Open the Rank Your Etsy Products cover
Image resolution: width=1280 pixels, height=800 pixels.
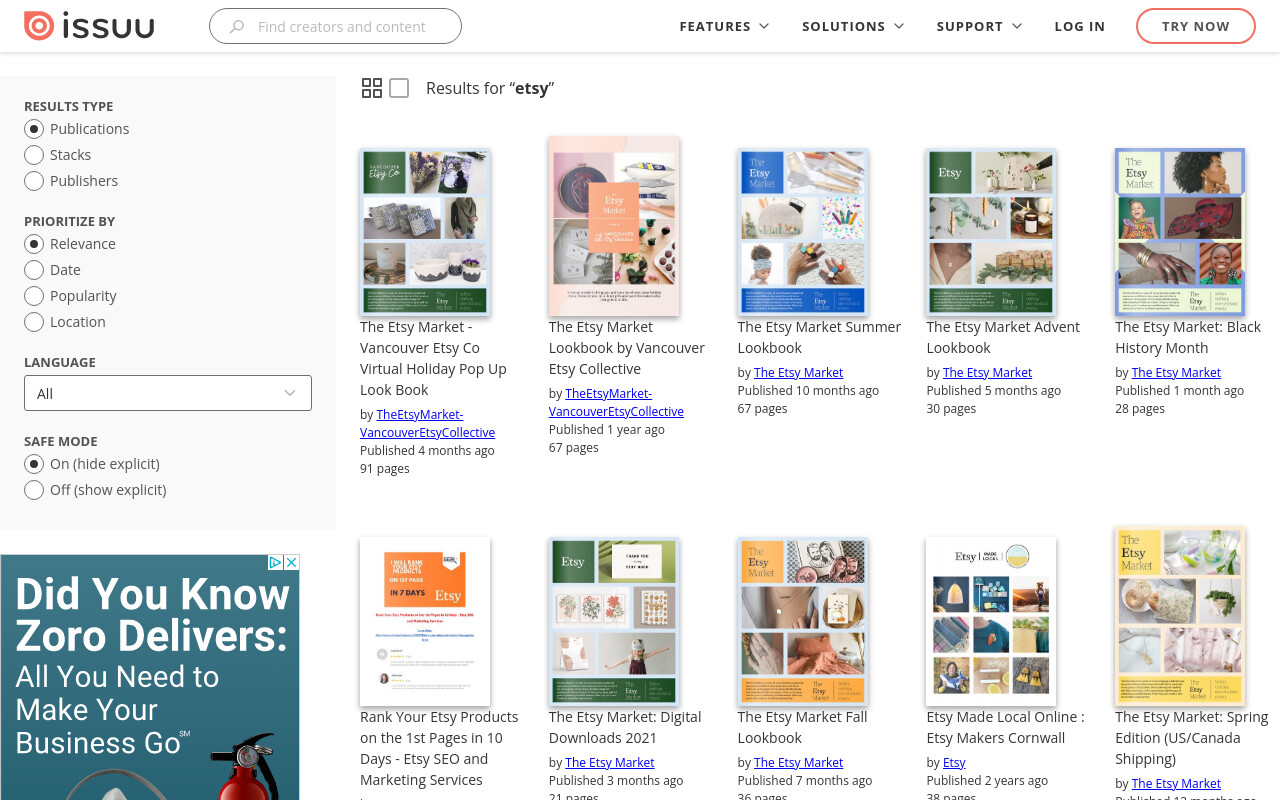coord(425,622)
